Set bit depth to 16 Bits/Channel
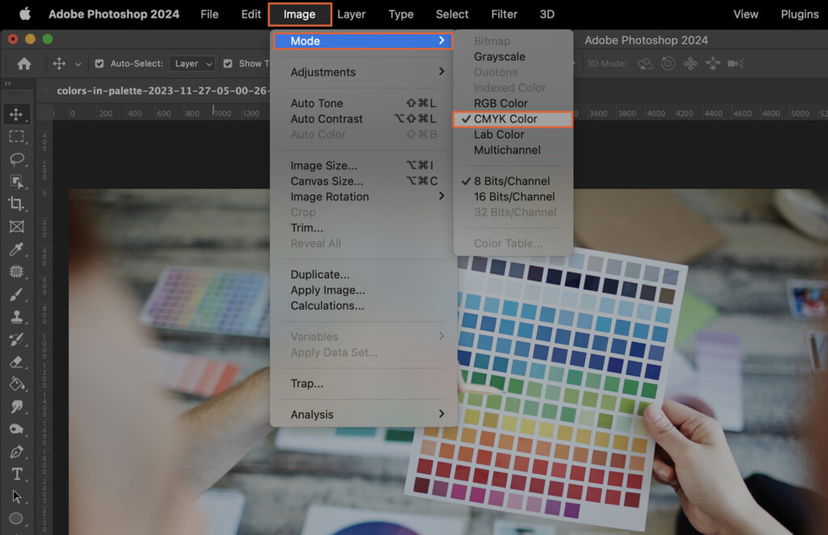The image size is (828, 535). [514, 197]
